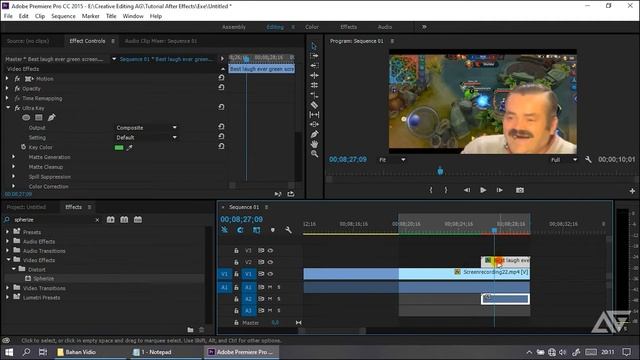
Task: Open the Fit zoom level dropdown
Action: [391, 160]
